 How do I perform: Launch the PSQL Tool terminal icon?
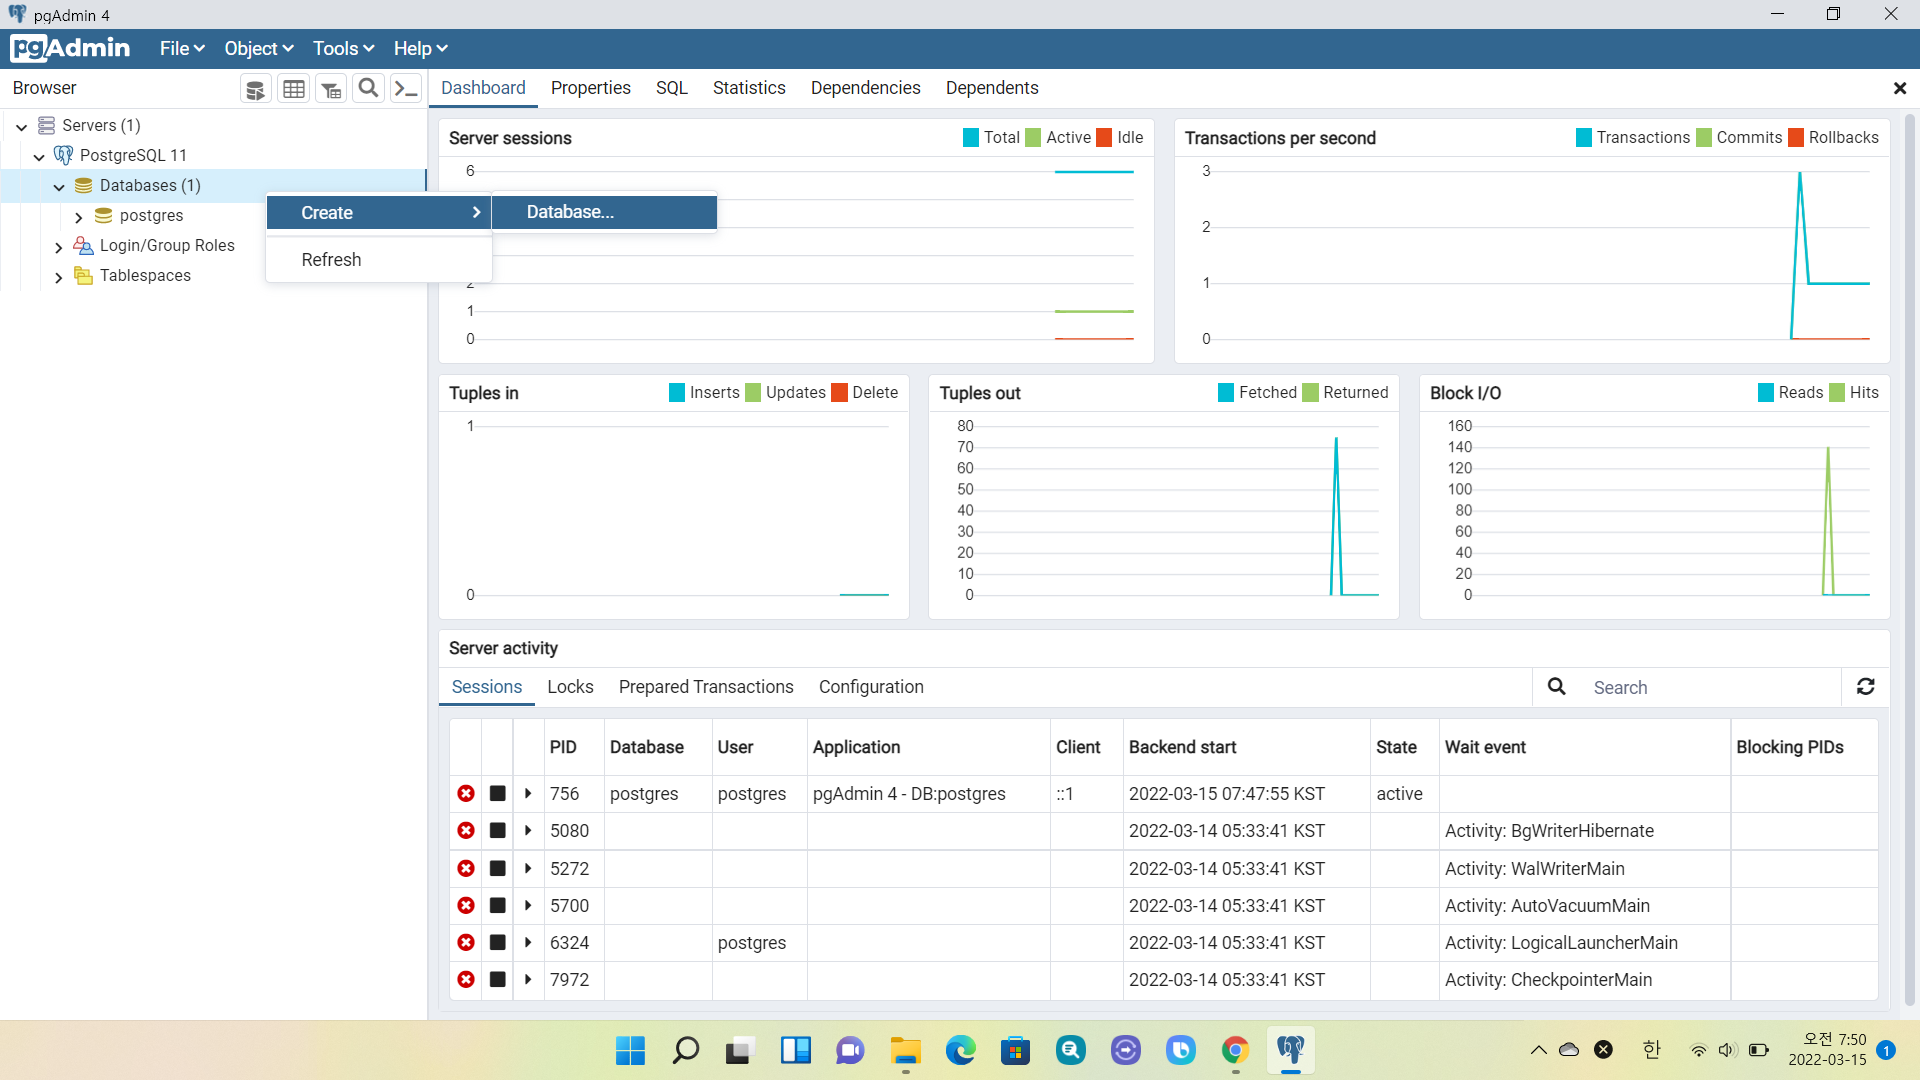[405, 89]
